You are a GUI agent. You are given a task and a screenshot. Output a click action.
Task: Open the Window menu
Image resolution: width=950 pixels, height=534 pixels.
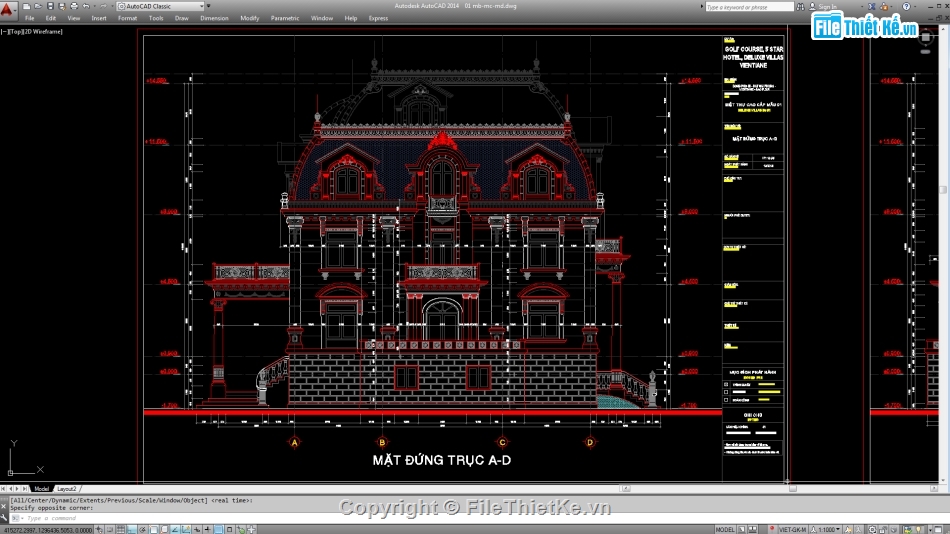coord(322,18)
